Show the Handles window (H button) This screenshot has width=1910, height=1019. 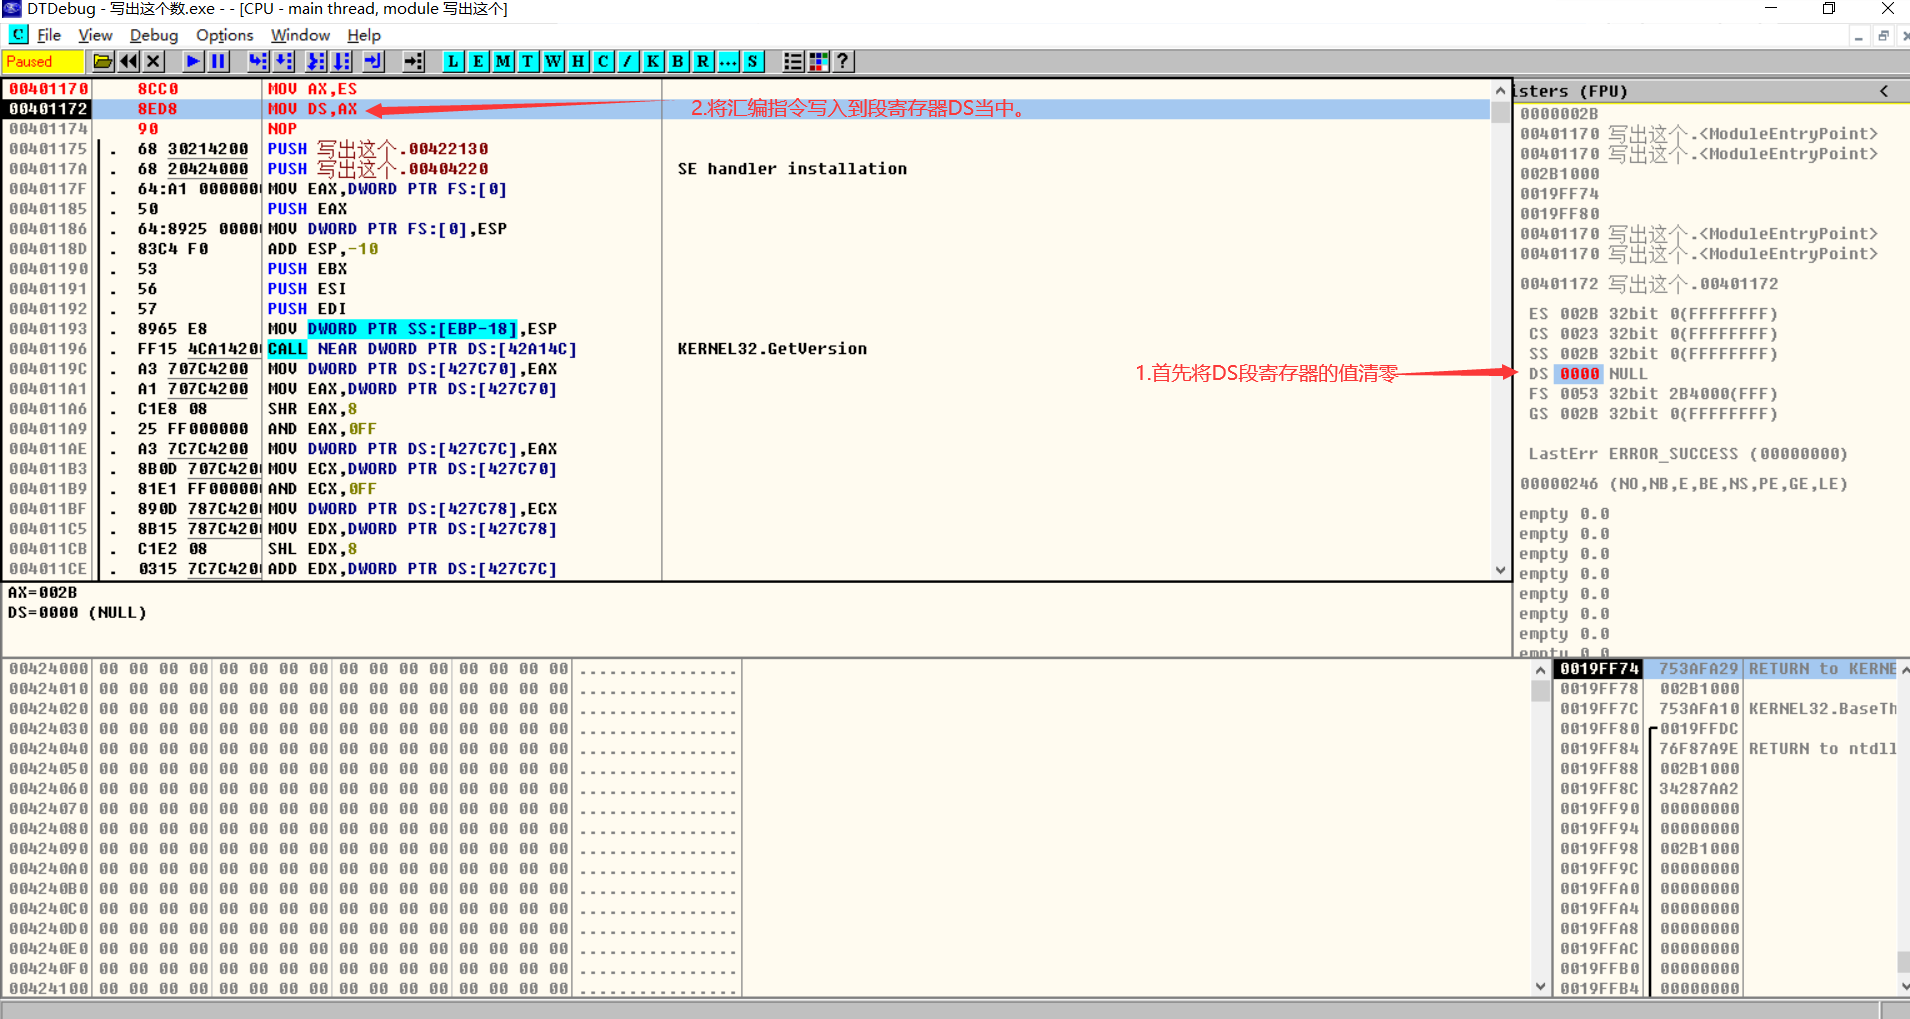tap(578, 62)
